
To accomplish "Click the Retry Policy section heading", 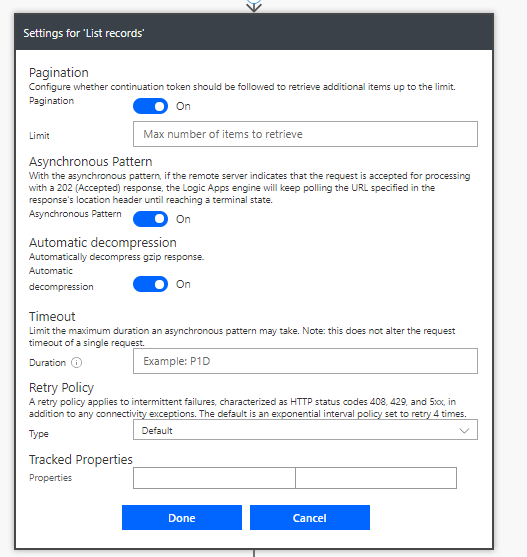I will 61,388.
